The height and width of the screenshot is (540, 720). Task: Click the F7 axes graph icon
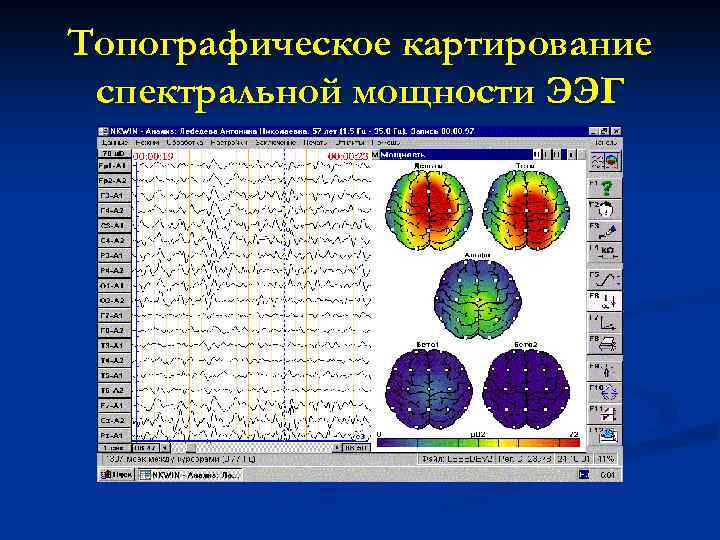point(605,322)
